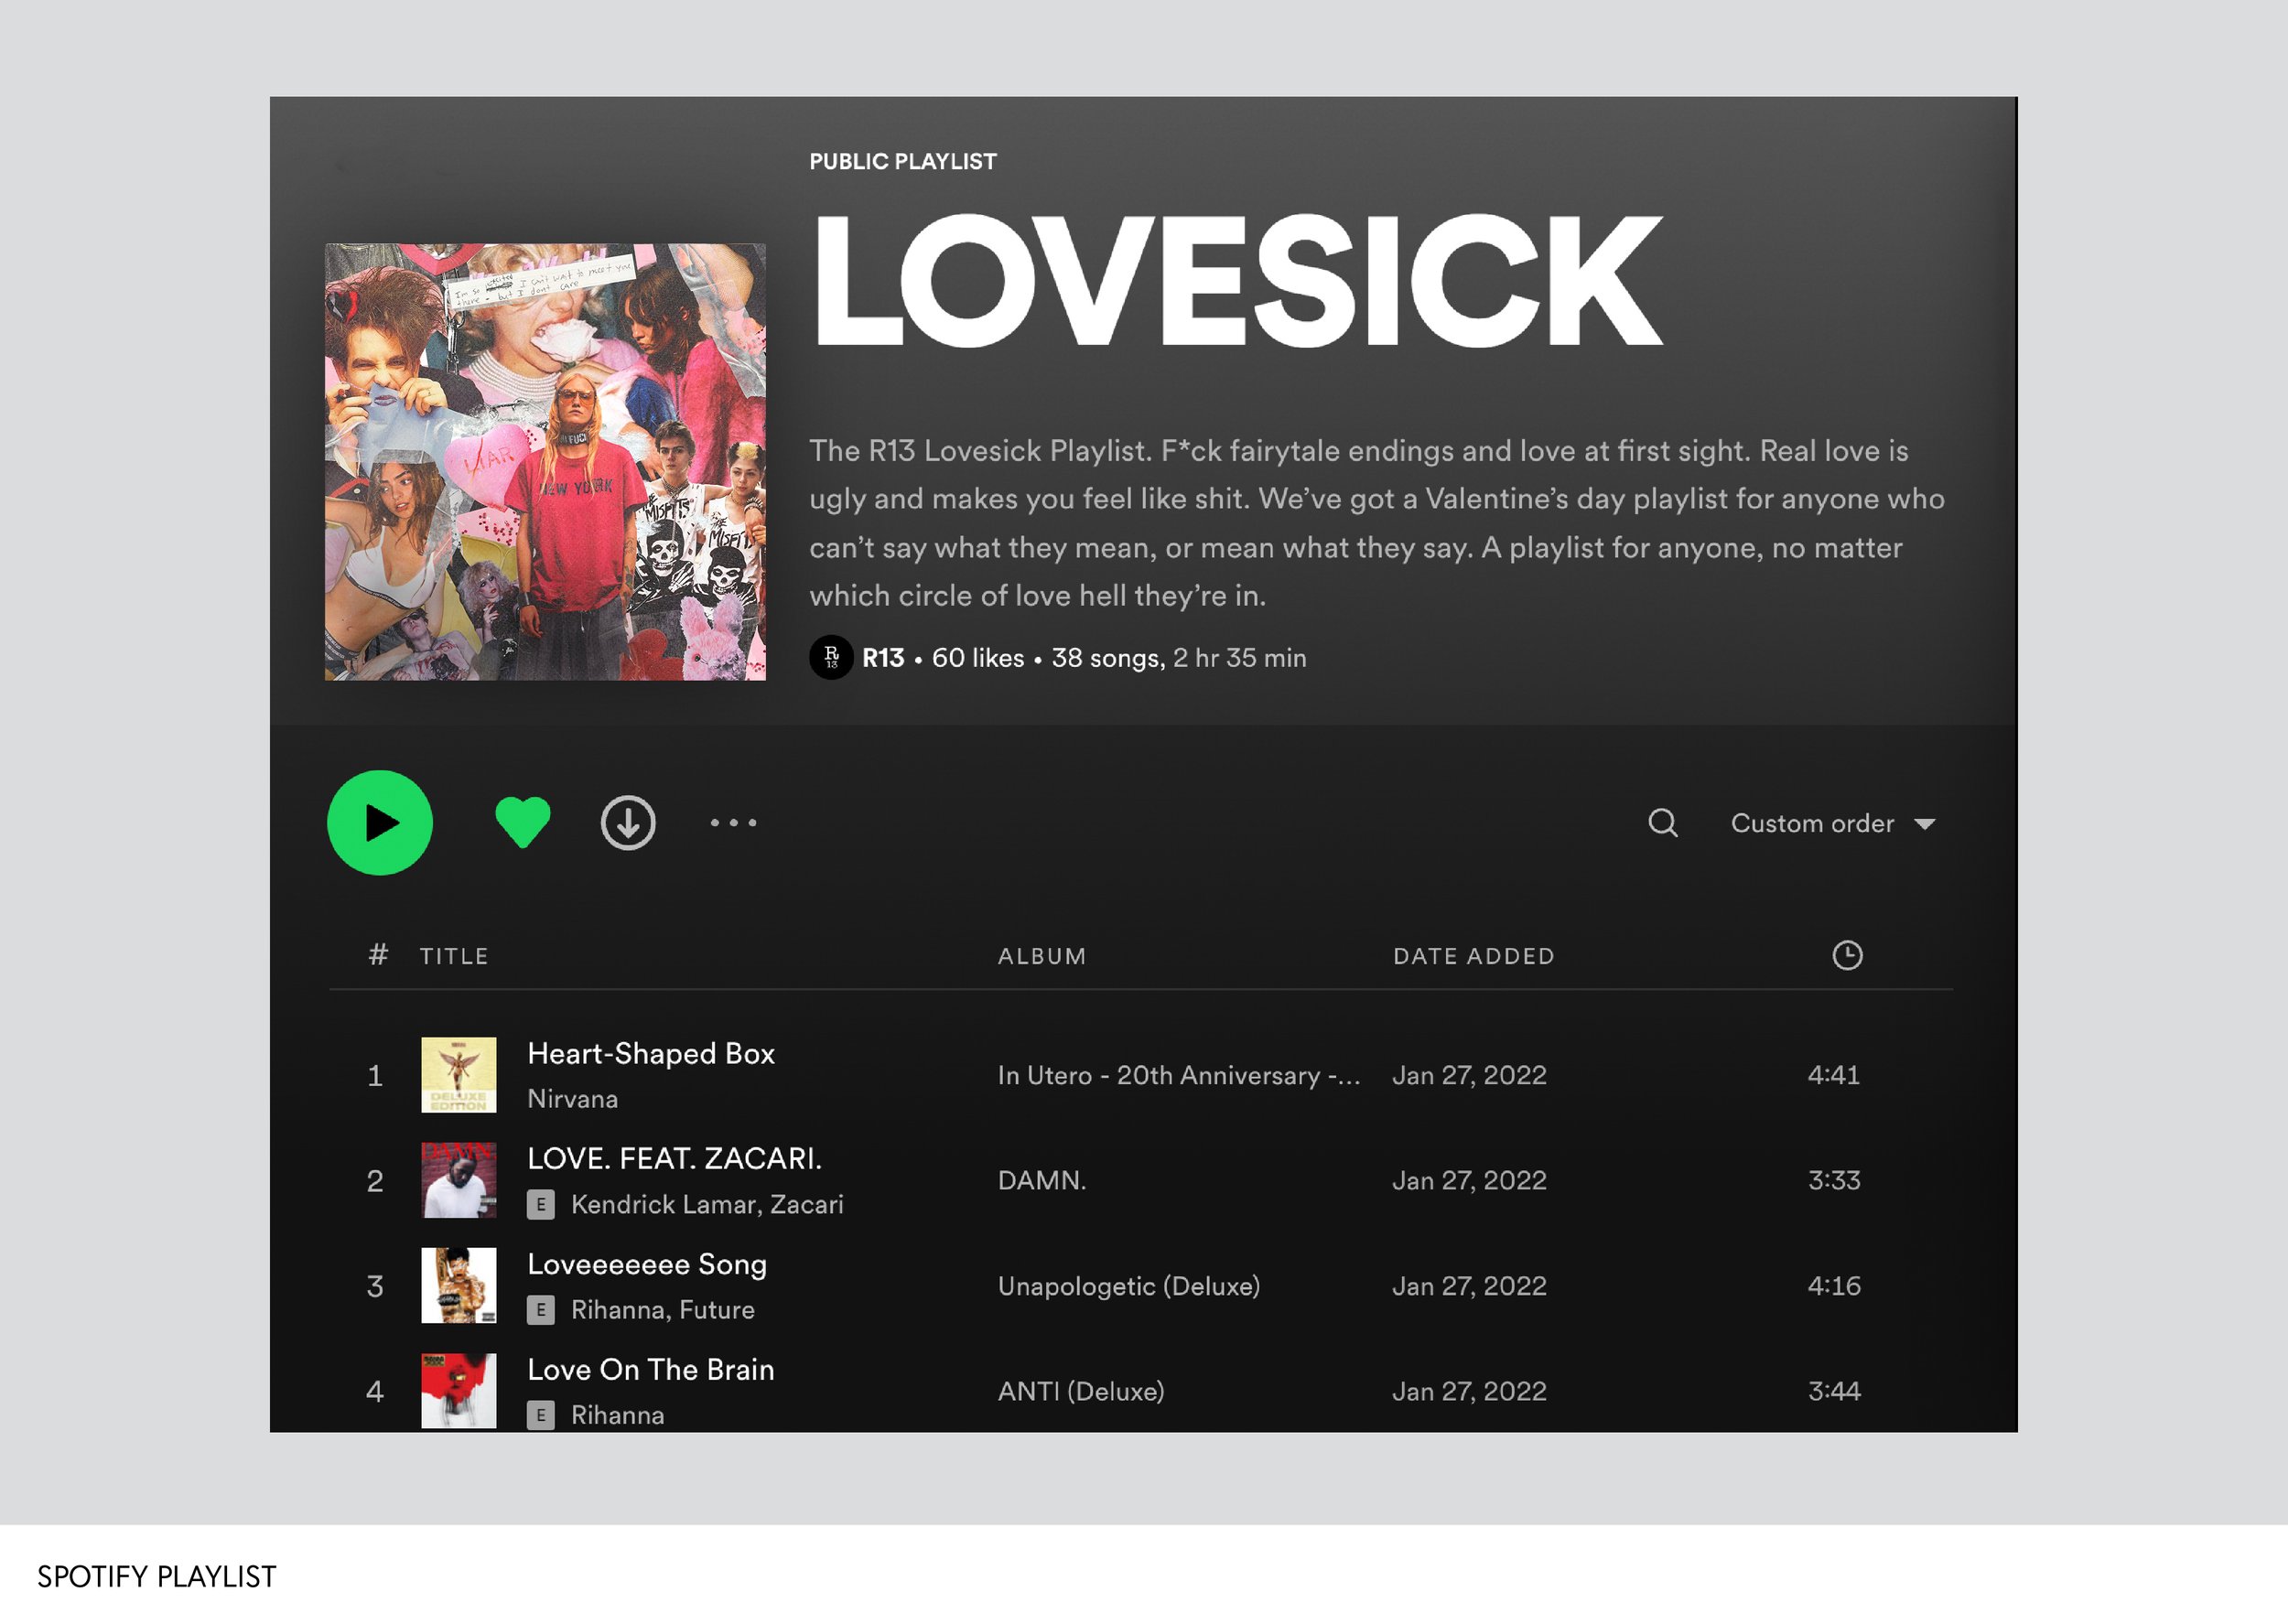This screenshot has width=2288, height=1624.
Task: Click the explicit badge on Love On The Brain
Action: point(540,1415)
